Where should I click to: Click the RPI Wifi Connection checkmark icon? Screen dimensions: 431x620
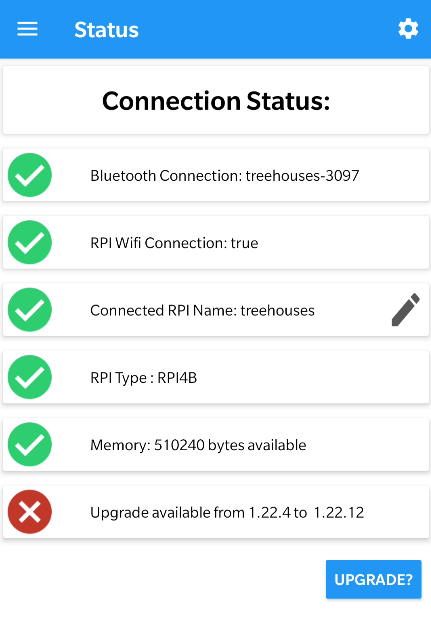pyautogui.click(x=30, y=242)
